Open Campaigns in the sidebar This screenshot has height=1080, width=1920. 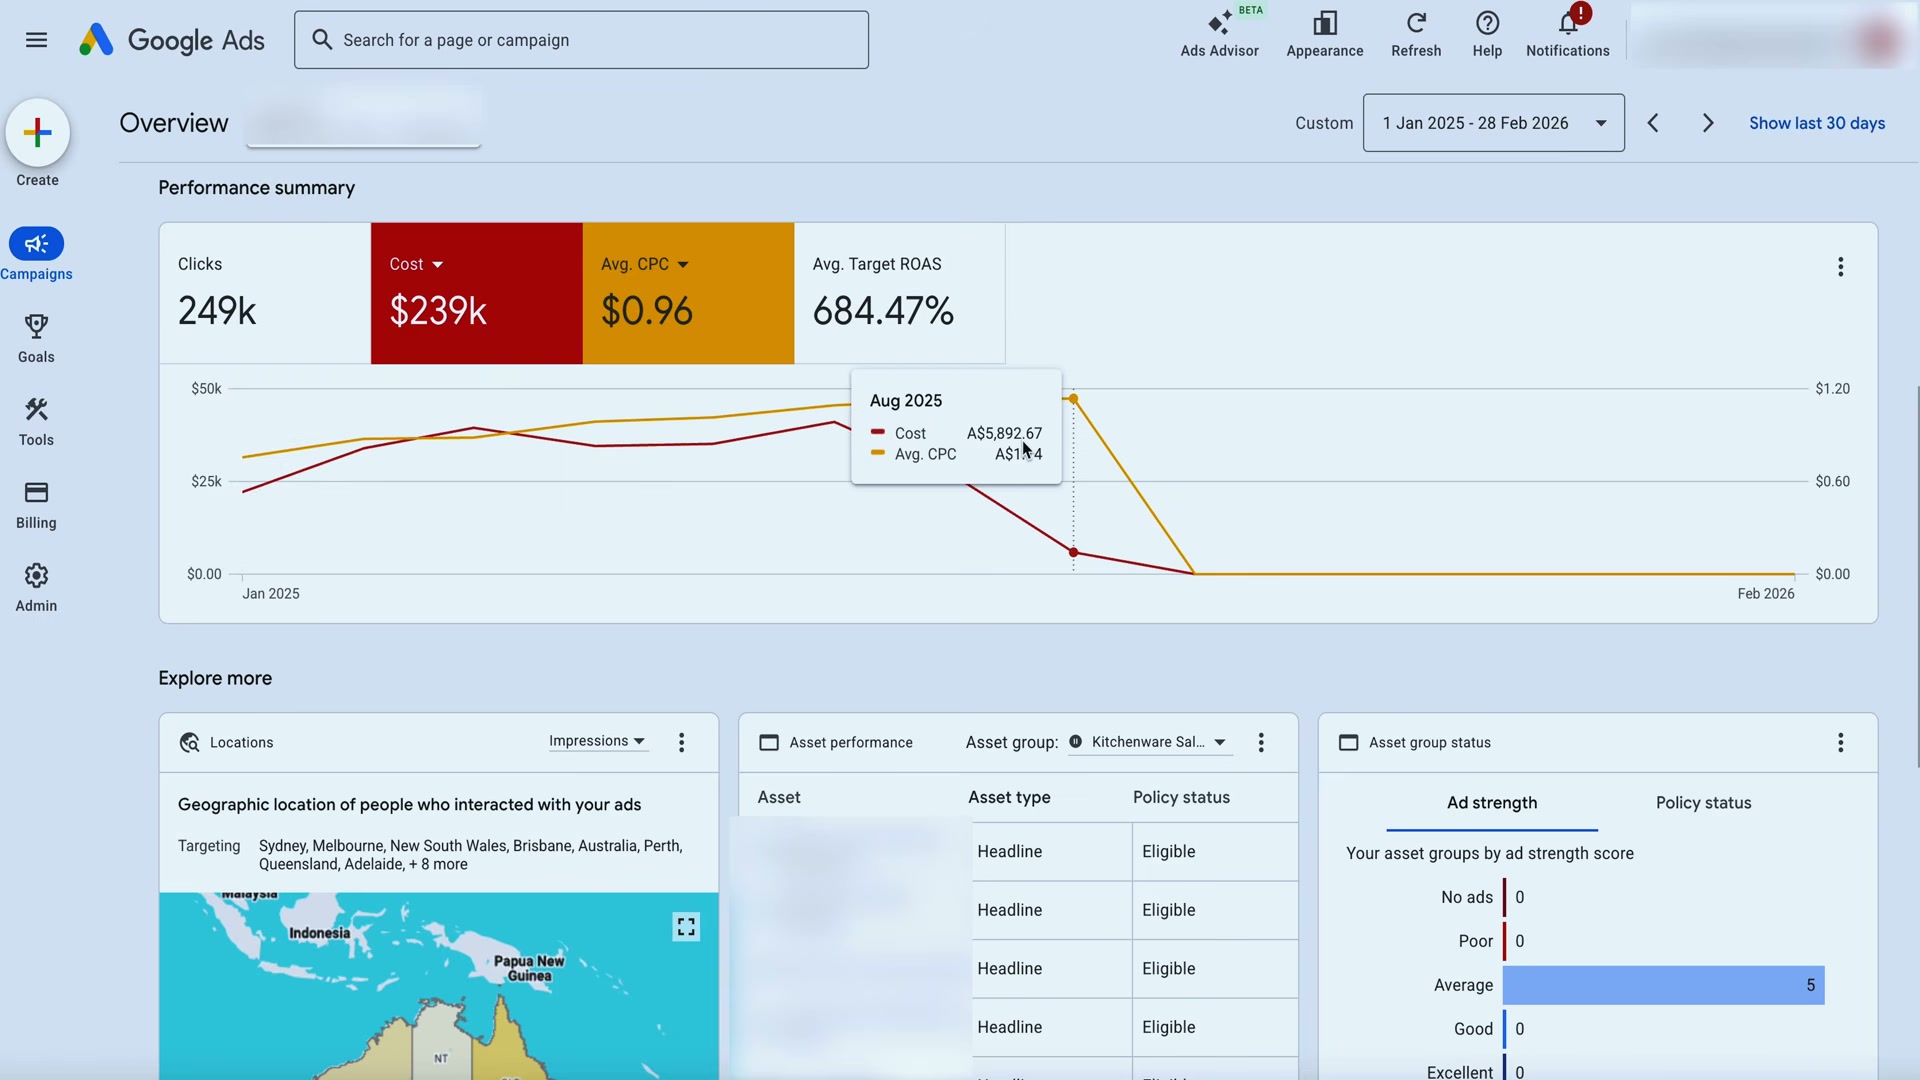36,255
